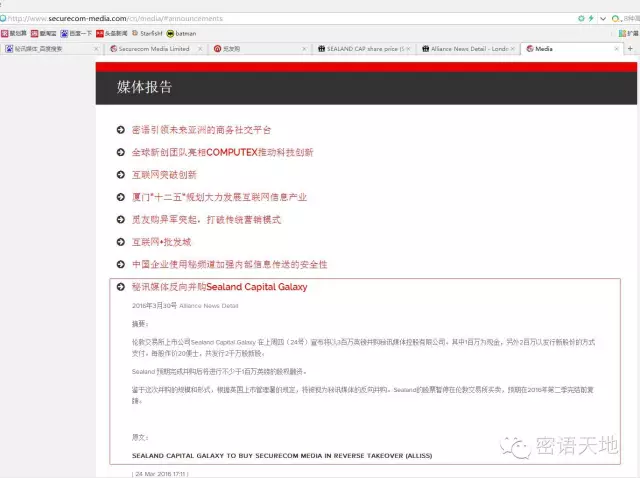Open link 觅友购异军突起
Viewport: 640px width, 478px height.
(x=206, y=220)
